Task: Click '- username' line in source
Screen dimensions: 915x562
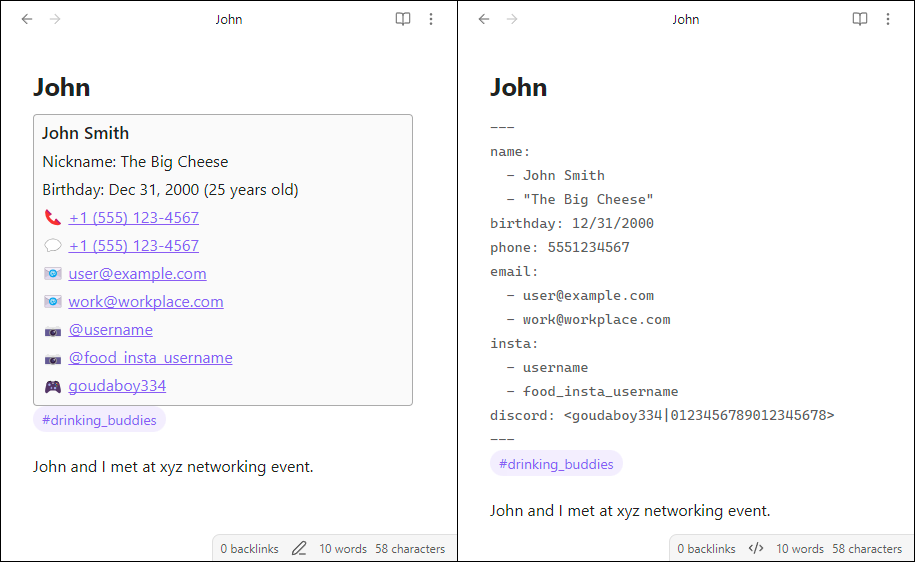Action: coord(547,368)
